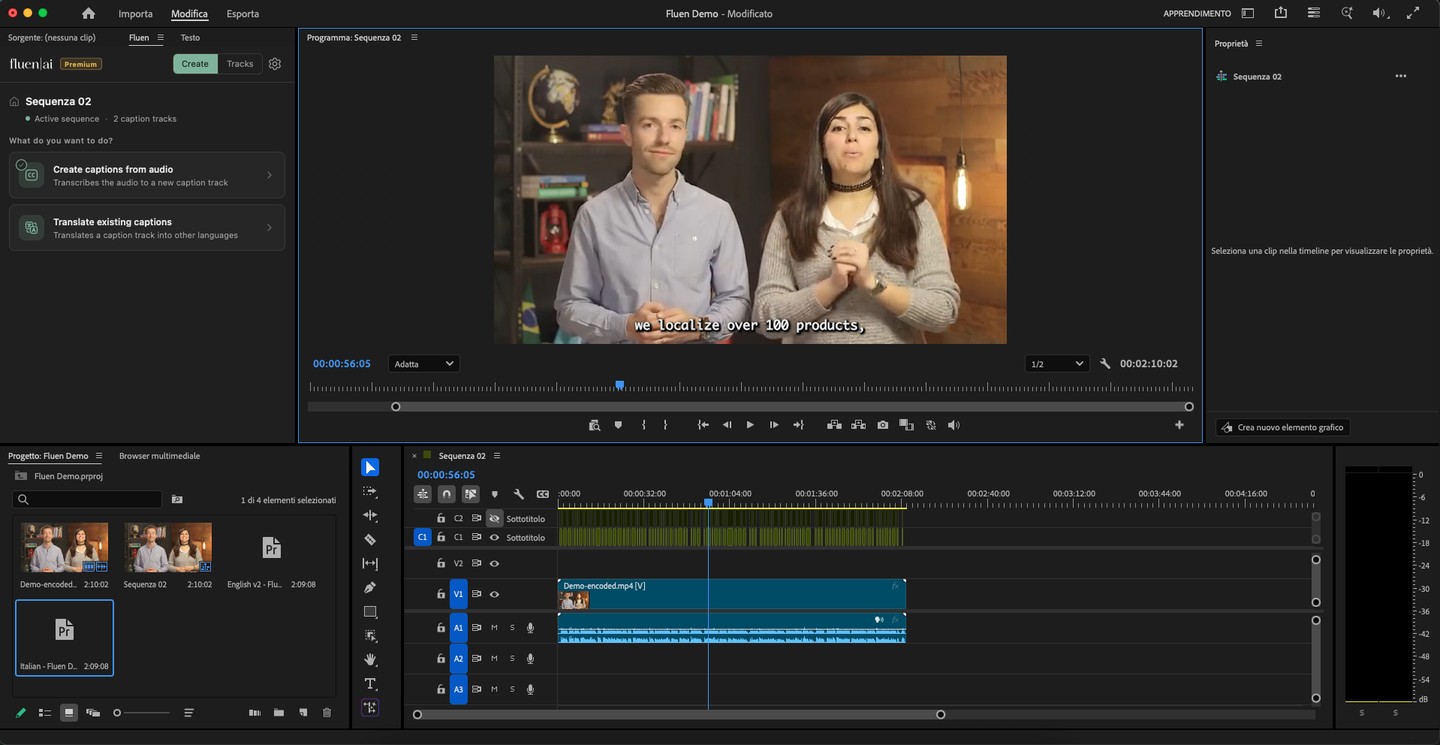Viewport: 1440px width, 745px height.
Task: Click project panel search field
Action: (88, 499)
